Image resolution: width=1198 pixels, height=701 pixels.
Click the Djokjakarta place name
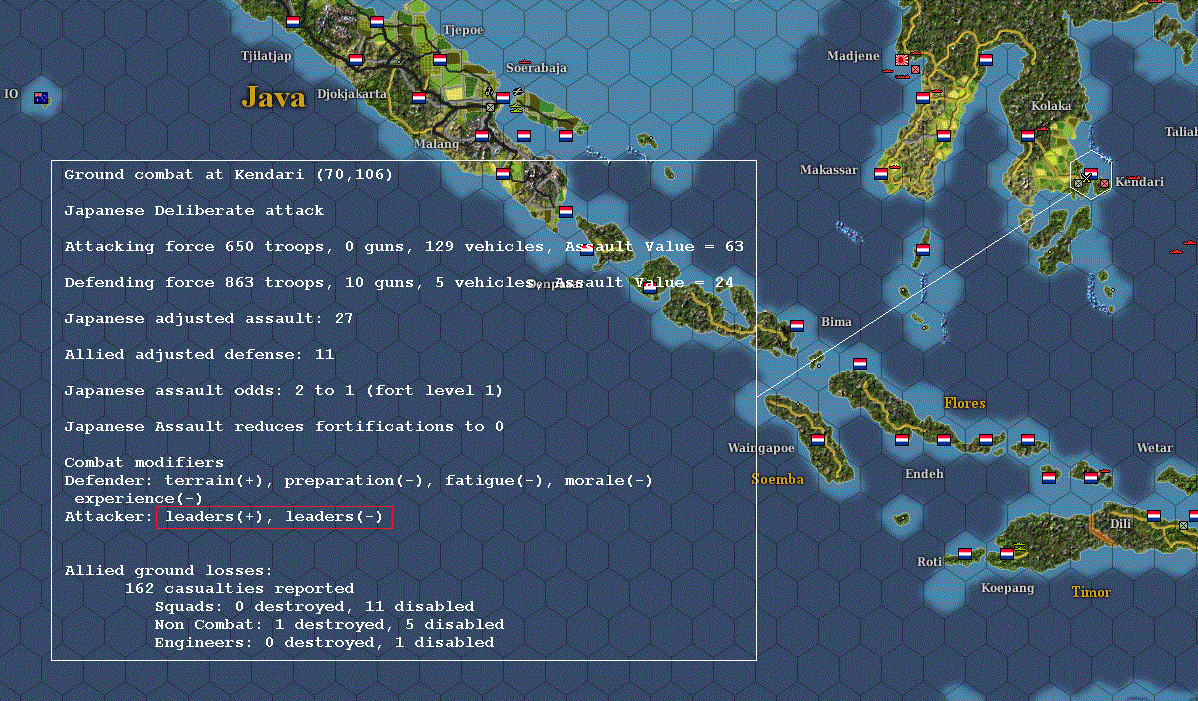click(351, 94)
